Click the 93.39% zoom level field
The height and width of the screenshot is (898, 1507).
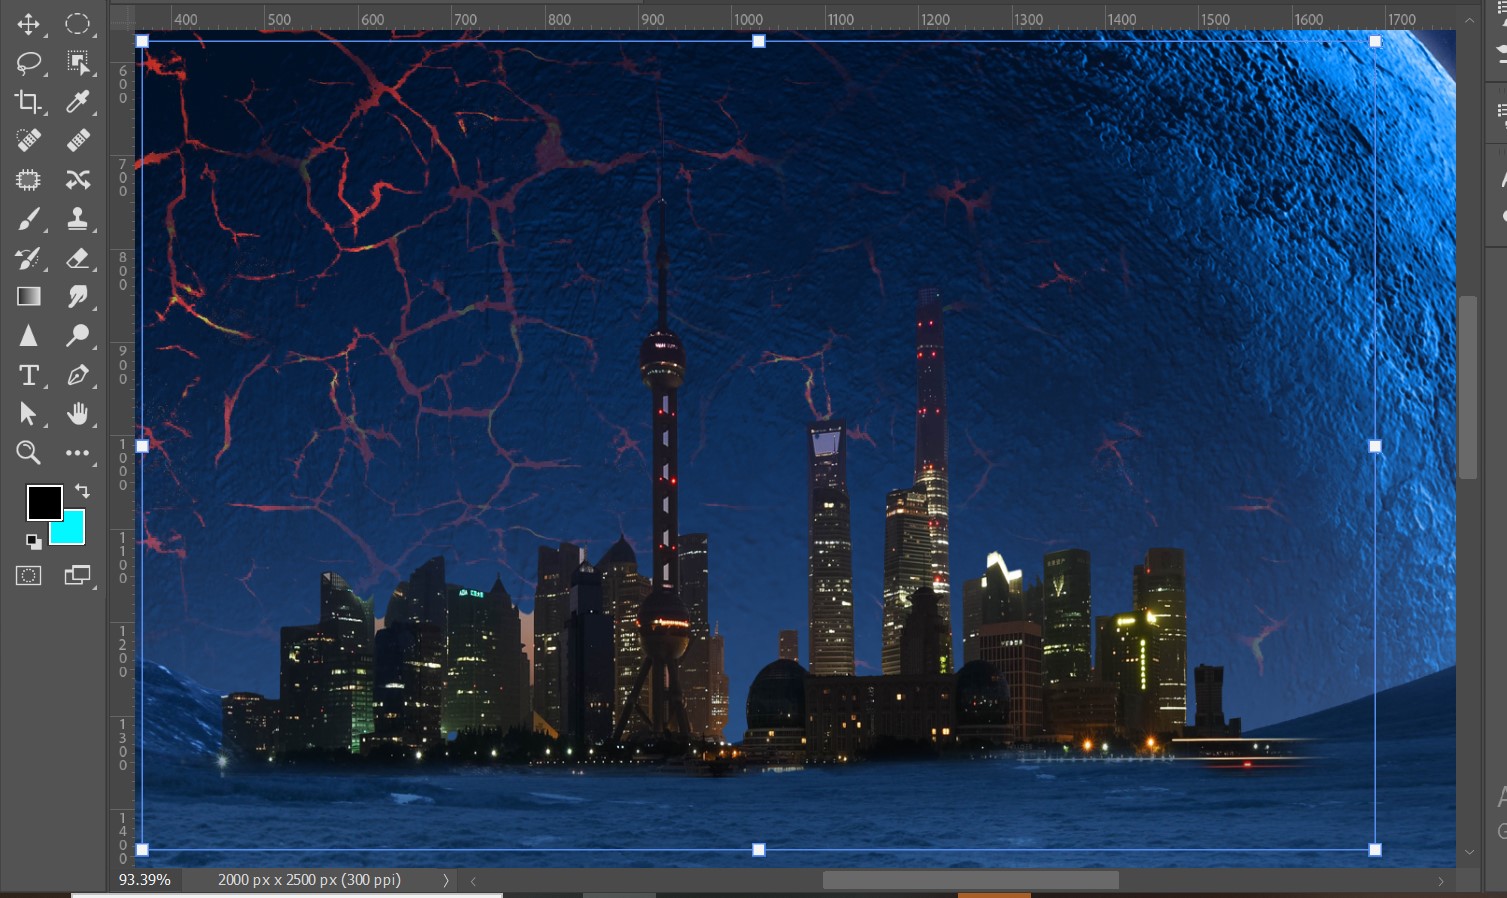point(145,880)
